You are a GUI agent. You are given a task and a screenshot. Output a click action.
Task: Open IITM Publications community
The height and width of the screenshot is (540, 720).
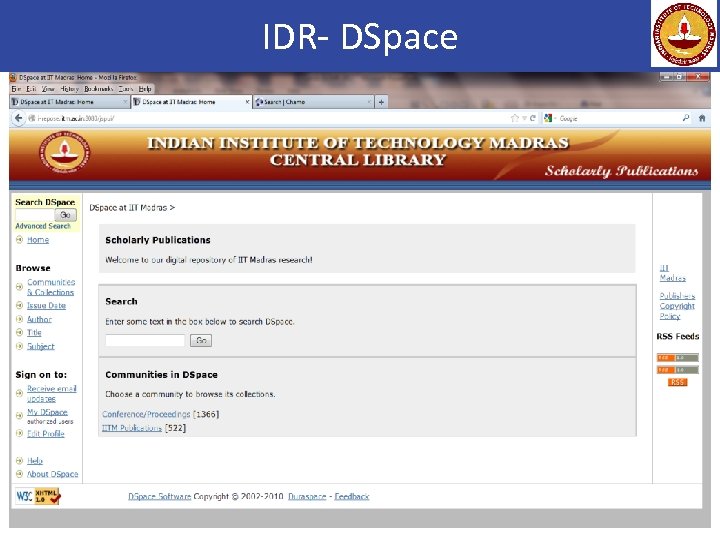pyautogui.click(x=132, y=428)
